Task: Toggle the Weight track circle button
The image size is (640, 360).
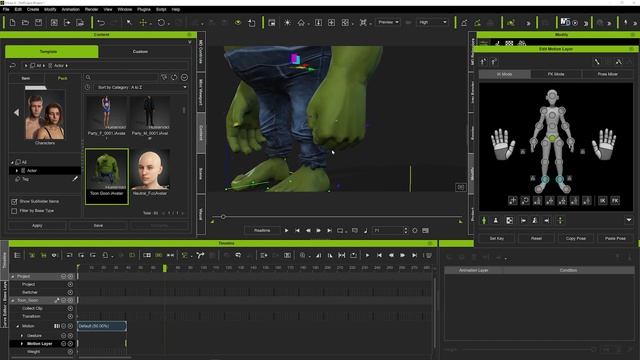Action: pyautogui.click(x=70, y=351)
